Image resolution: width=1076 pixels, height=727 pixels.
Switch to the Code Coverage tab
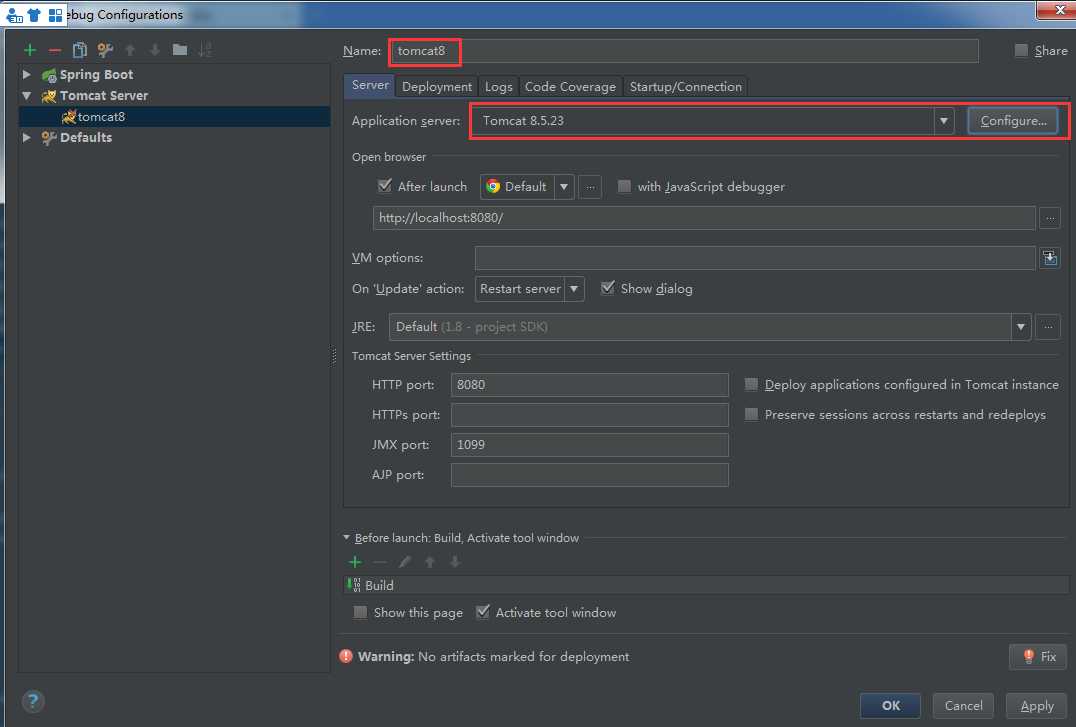pos(570,86)
